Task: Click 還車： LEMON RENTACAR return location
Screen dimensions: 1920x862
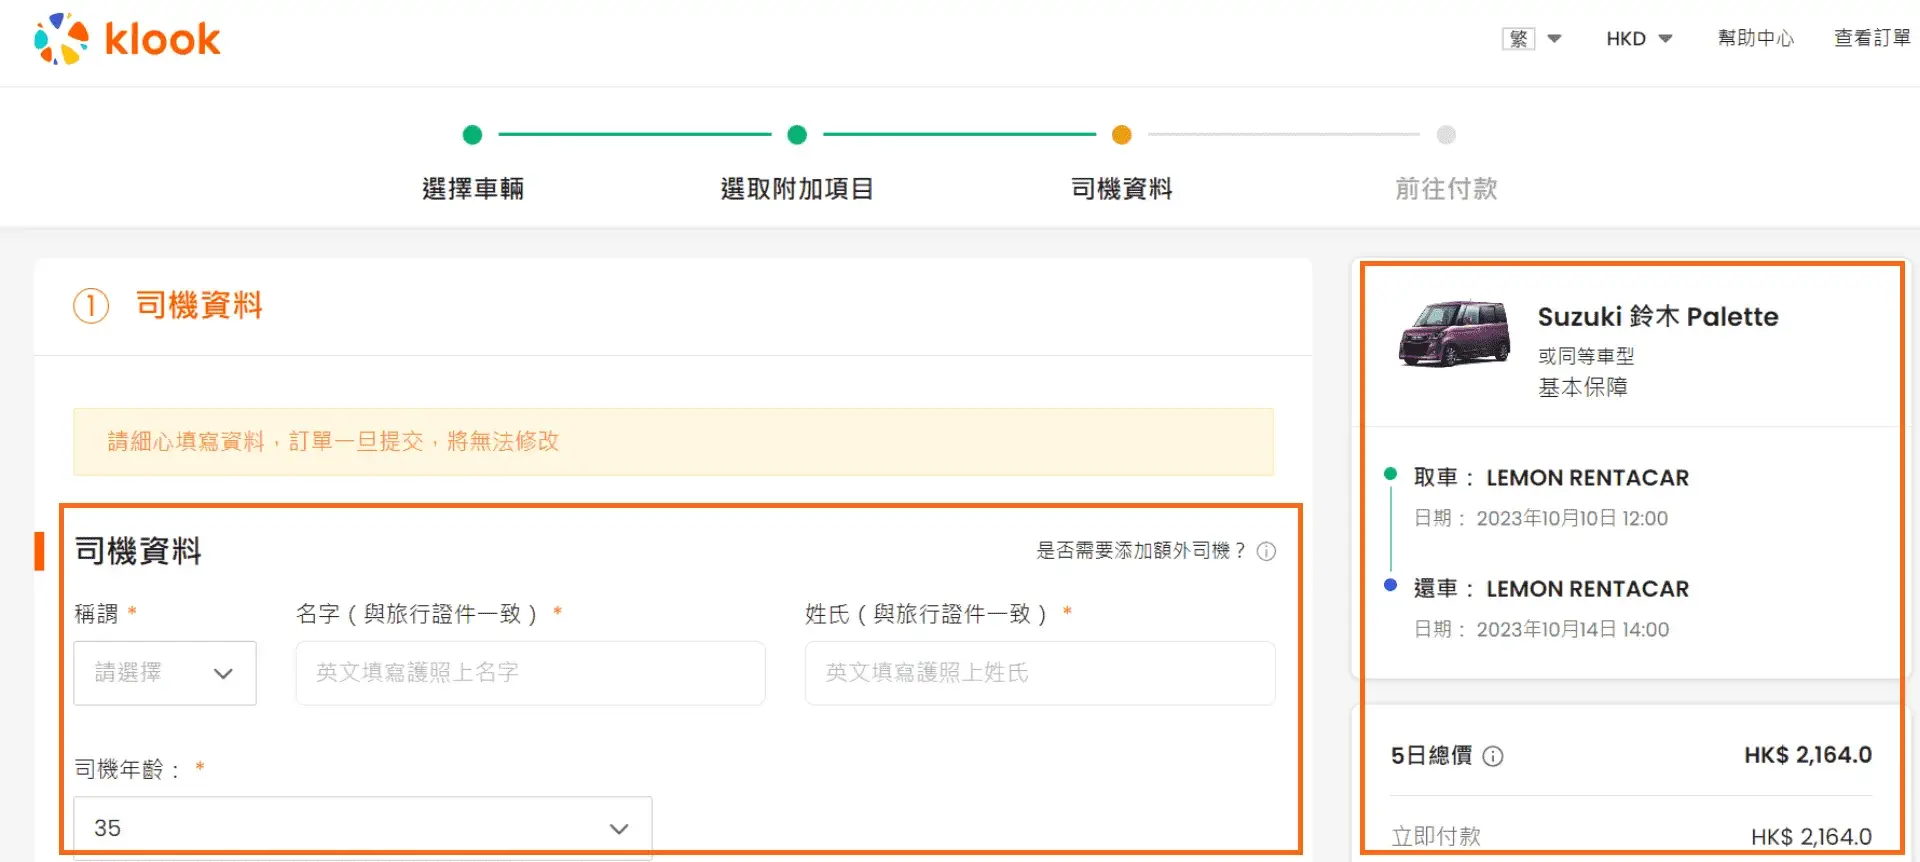Action: point(1551,589)
